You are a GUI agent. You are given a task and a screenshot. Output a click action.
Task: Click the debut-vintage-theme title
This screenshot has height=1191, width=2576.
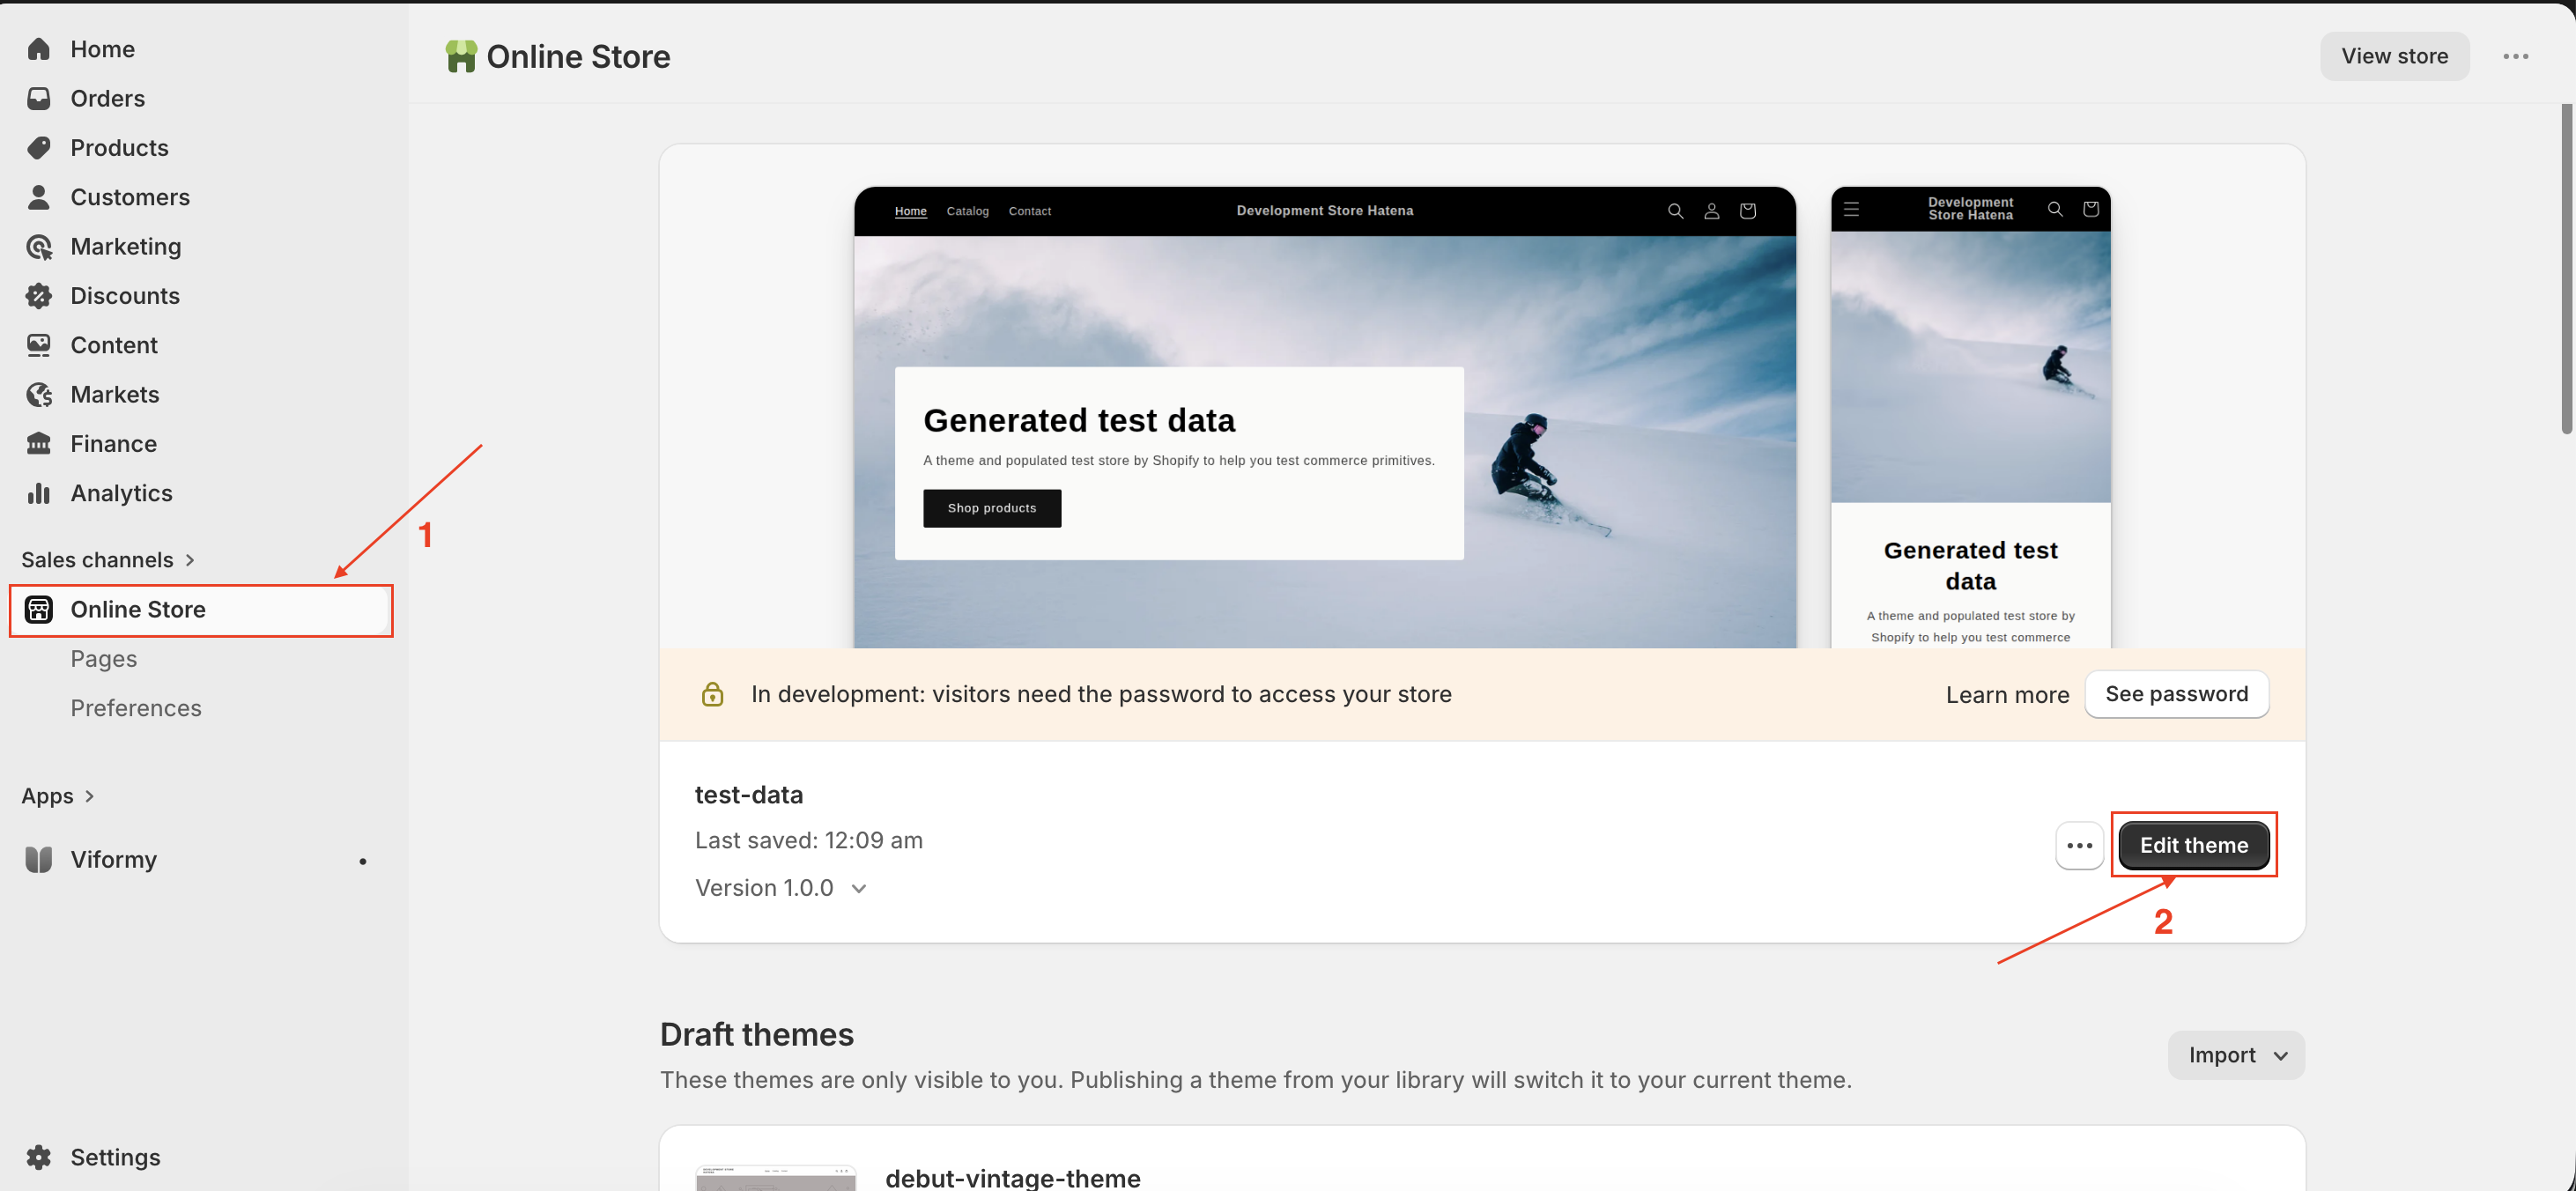(x=1013, y=1177)
